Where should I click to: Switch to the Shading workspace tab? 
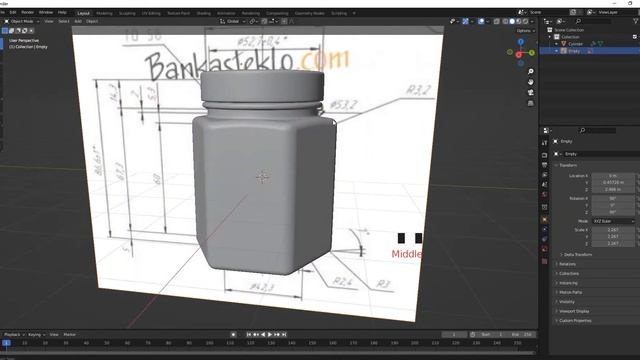point(203,13)
